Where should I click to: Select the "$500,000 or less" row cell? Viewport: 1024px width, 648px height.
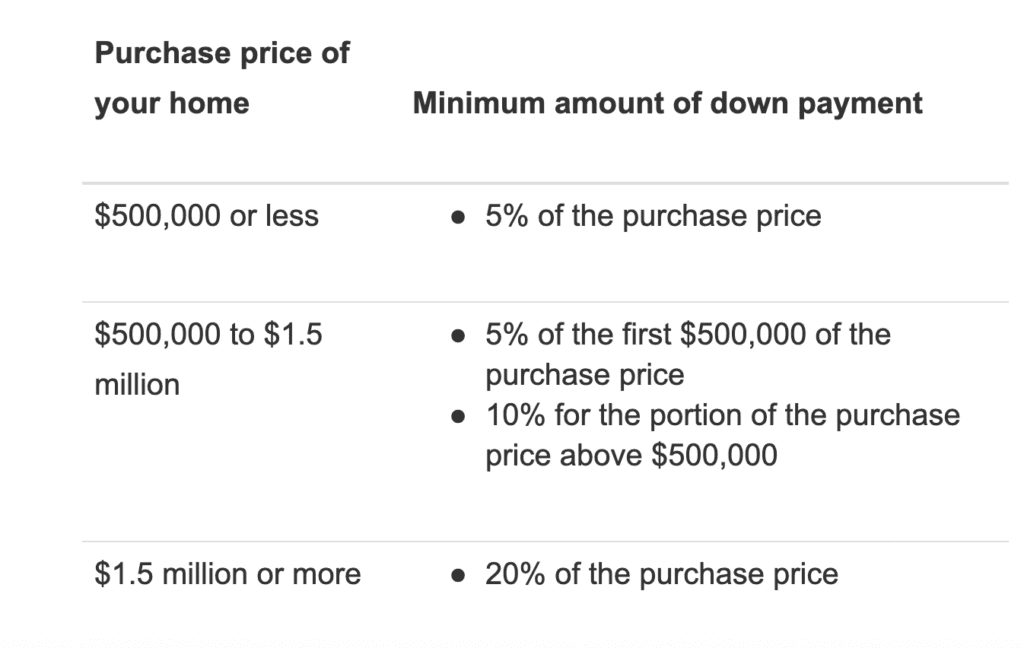tap(206, 216)
